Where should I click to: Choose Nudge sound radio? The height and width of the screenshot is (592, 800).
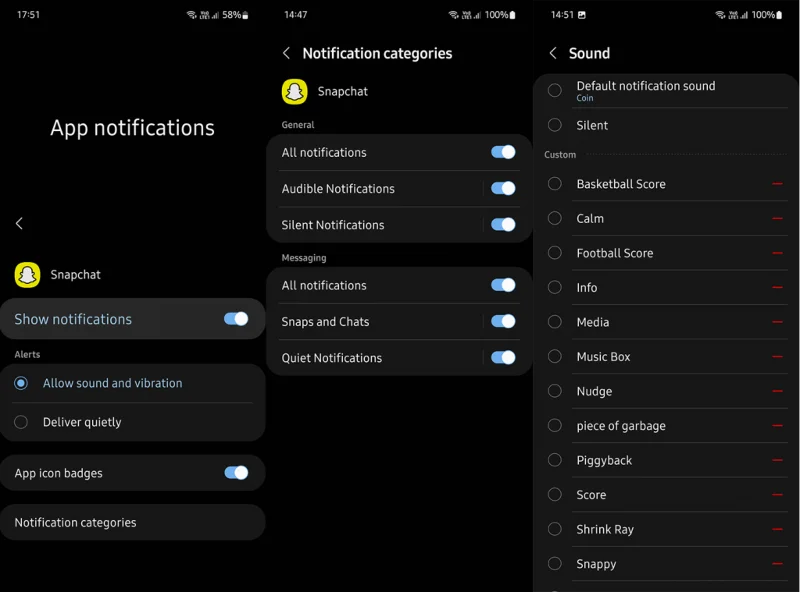pos(555,391)
